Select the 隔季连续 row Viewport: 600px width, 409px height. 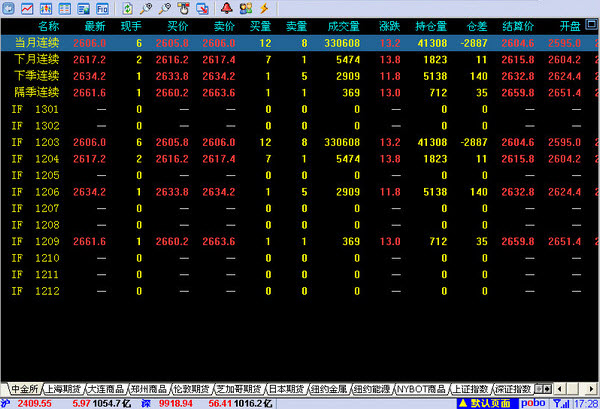[x=299, y=92]
